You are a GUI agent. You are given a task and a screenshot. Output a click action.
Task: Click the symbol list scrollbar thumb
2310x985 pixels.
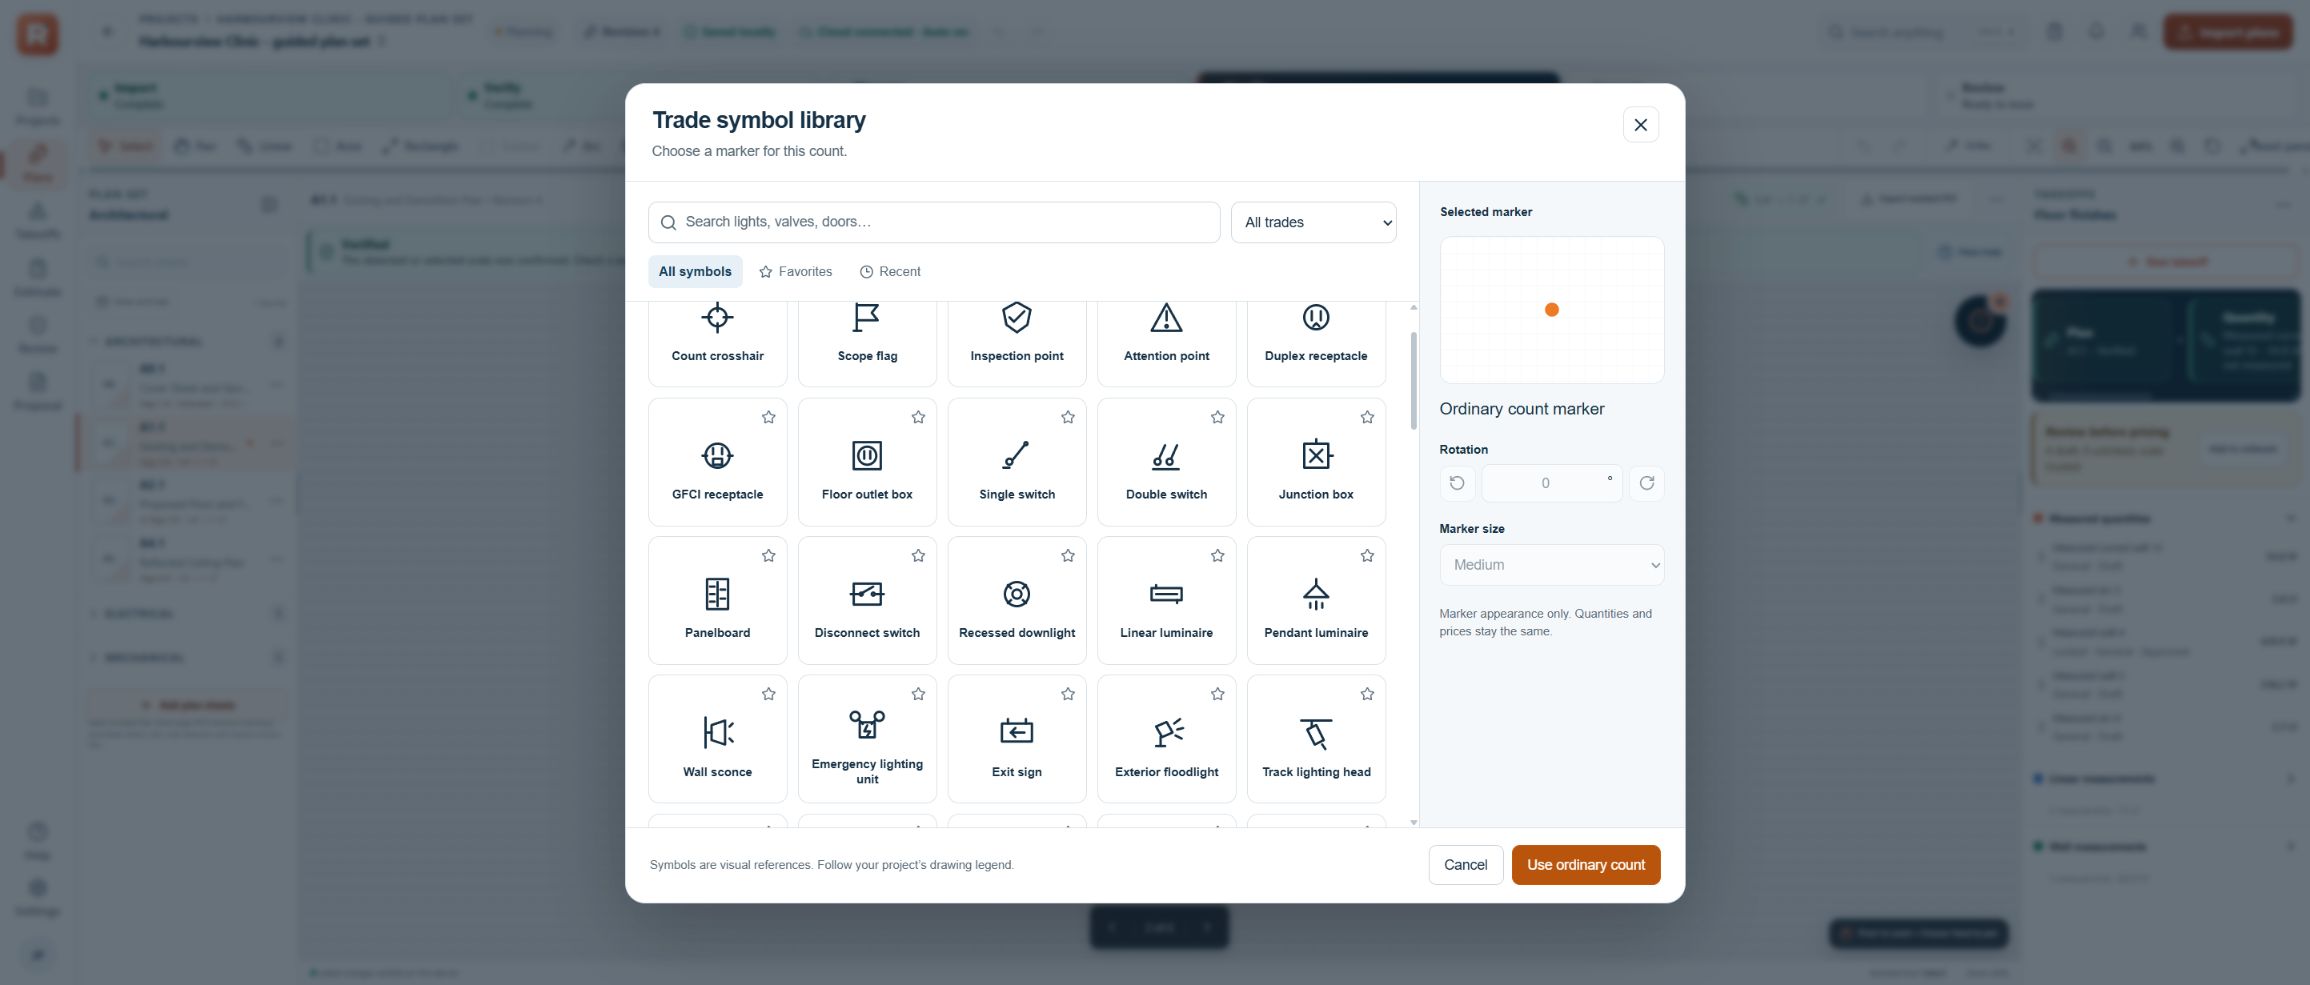point(1413,381)
